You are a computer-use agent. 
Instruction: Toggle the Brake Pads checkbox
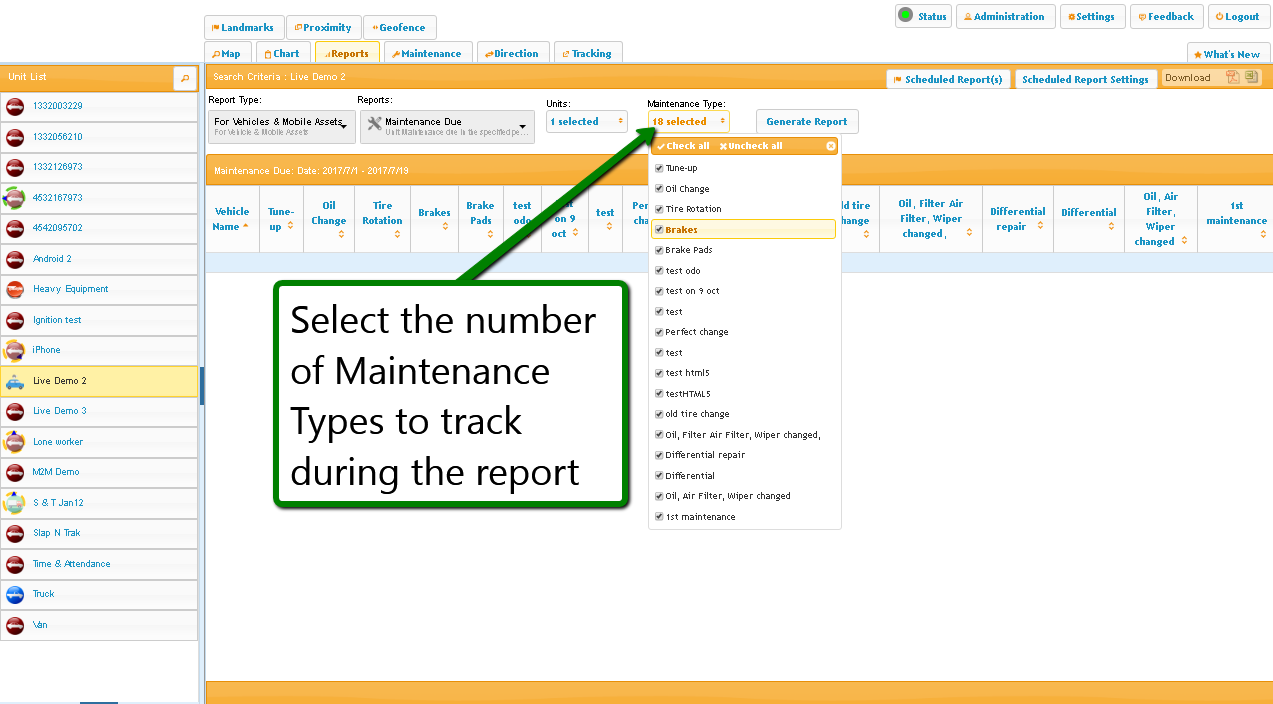[x=659, y=250]
